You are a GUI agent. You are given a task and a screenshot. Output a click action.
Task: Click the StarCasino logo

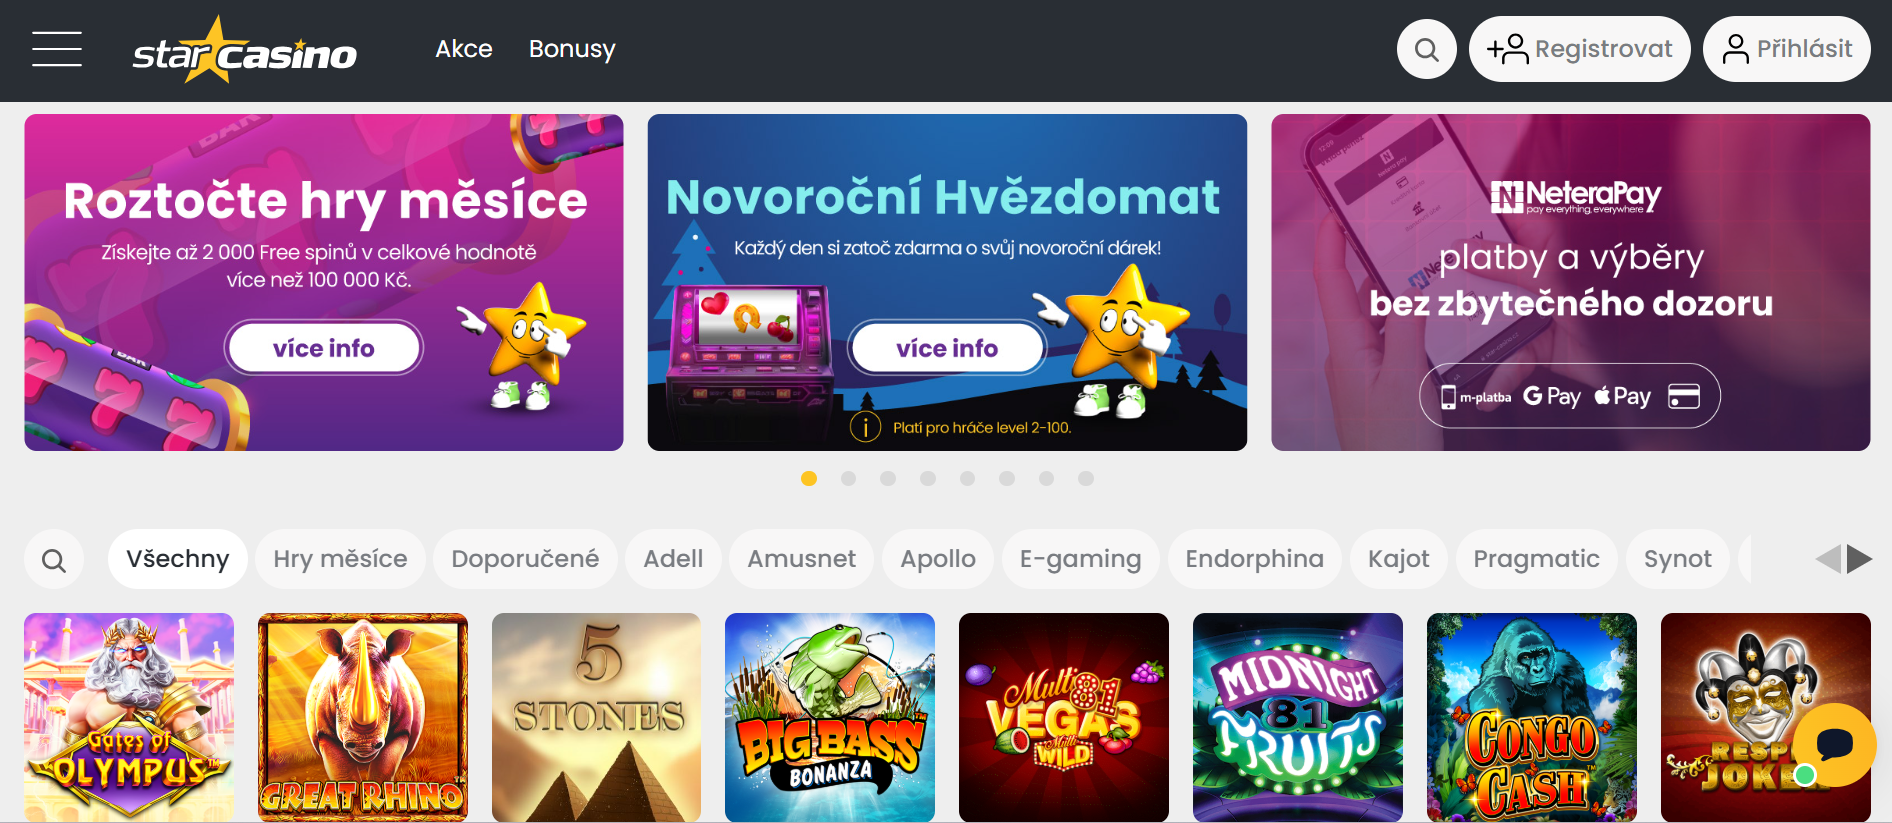pyautogui.click(x=245, y=49)
